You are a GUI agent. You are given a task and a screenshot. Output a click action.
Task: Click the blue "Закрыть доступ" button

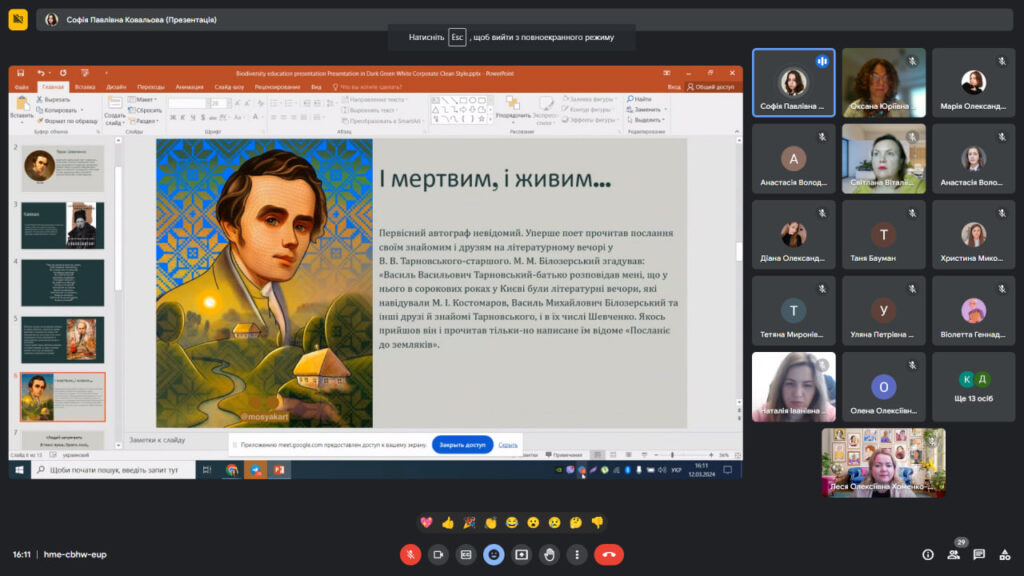[462, 445]
